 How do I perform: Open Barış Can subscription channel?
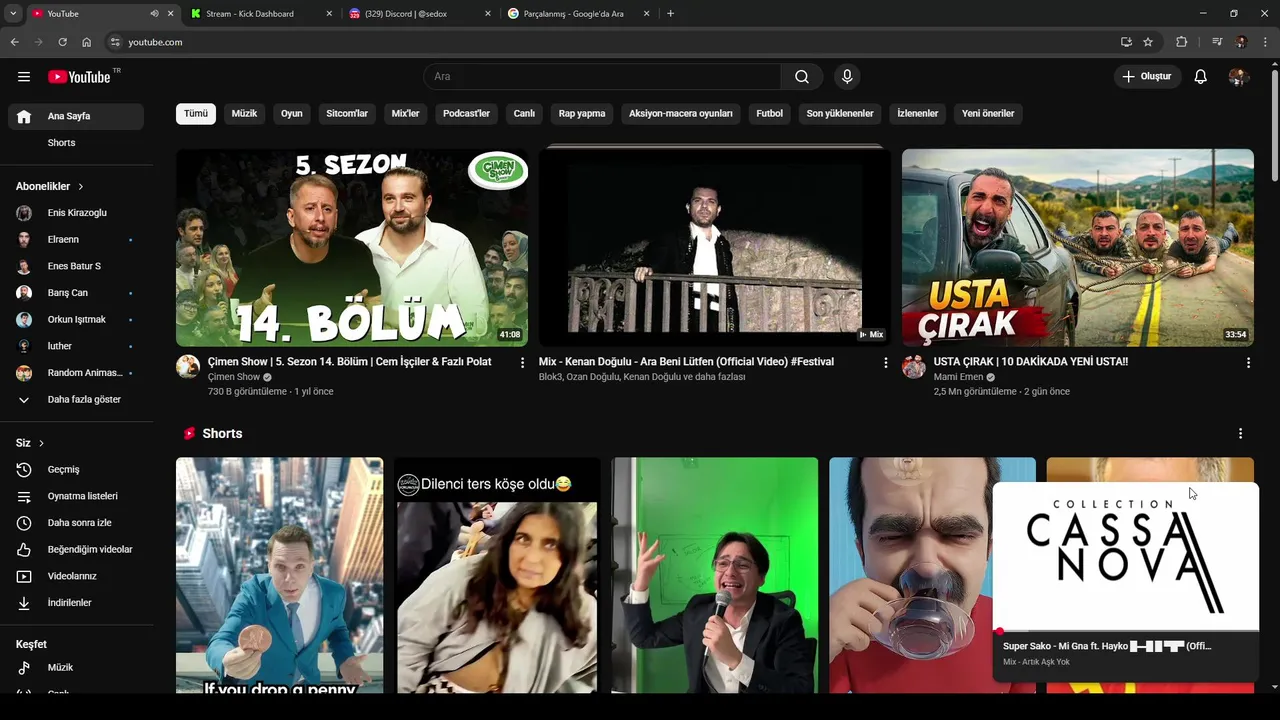tap(76, 293)
